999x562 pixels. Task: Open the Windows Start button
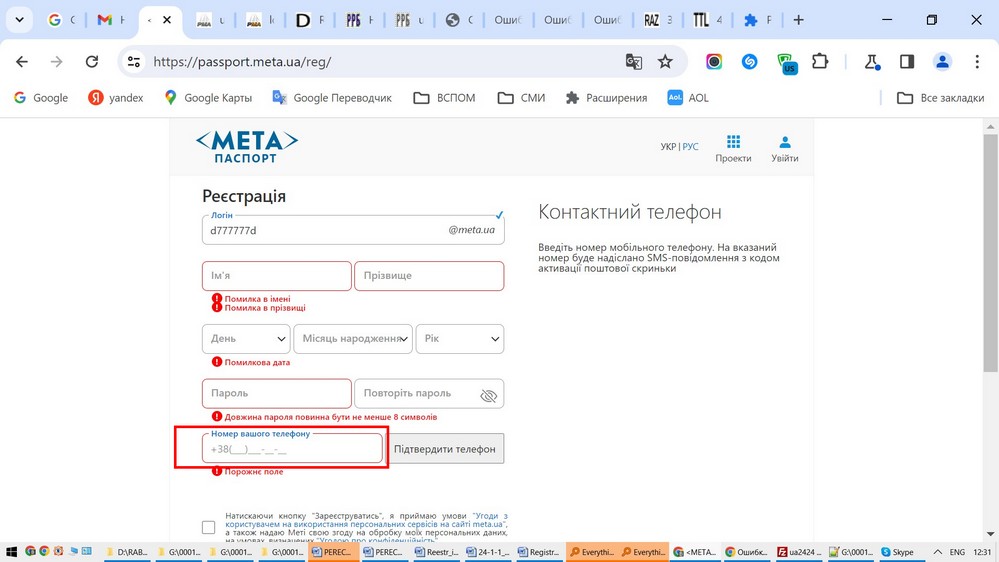11,552
